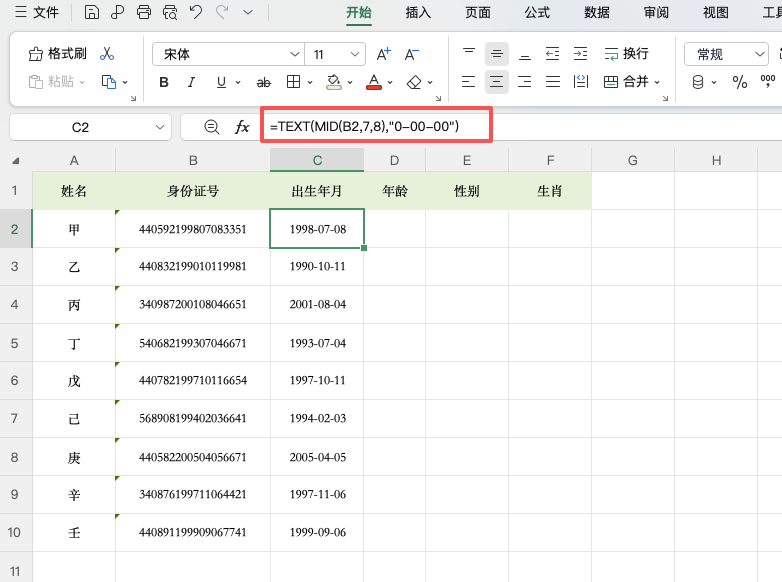This screenshot has height=582, width=782.
Task: Click the 格式刷 format painter button
Action: coord(57,53)
